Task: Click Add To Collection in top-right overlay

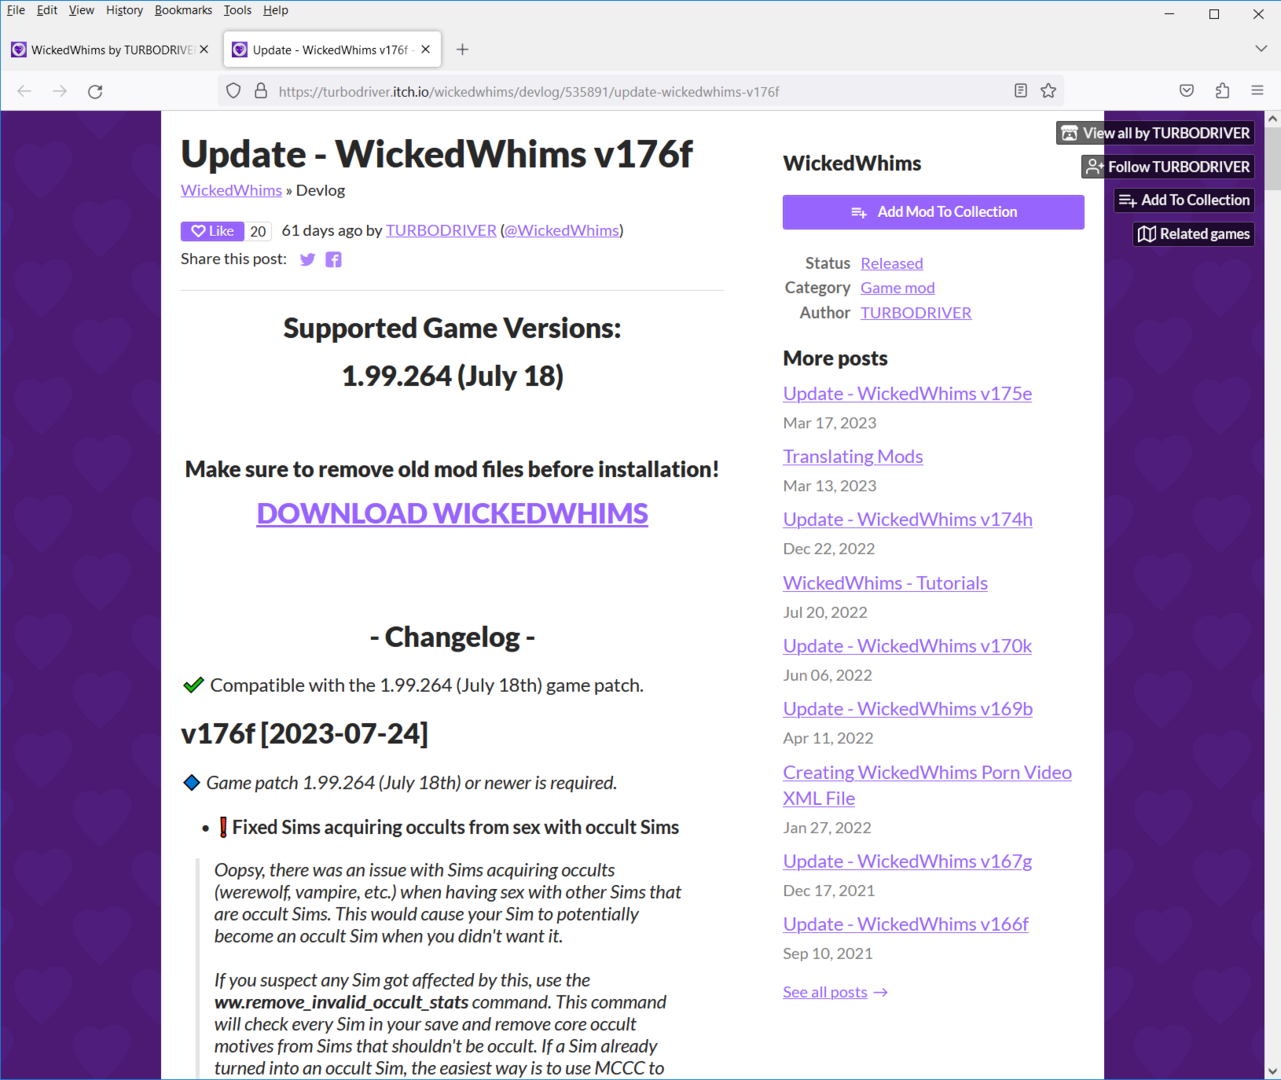Action: pos(1184,200)
